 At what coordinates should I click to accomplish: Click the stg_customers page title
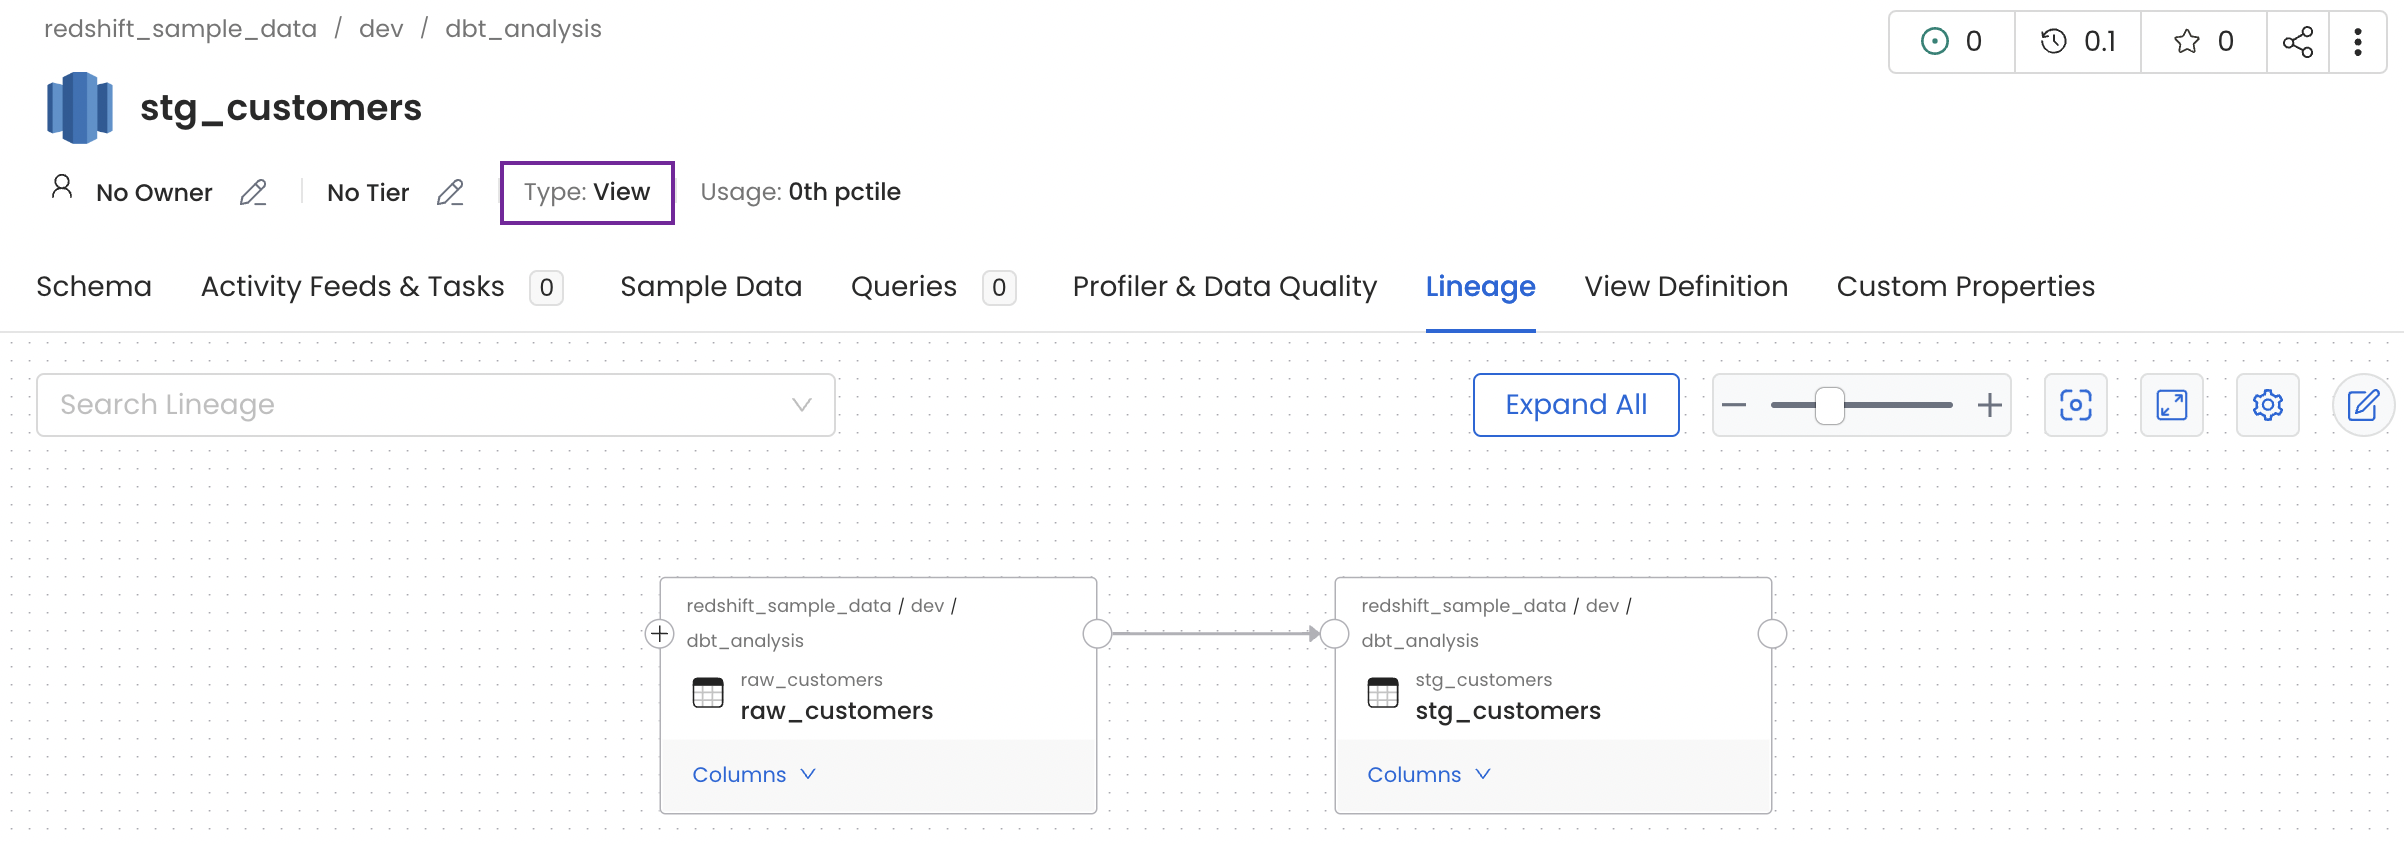[281, 108]
